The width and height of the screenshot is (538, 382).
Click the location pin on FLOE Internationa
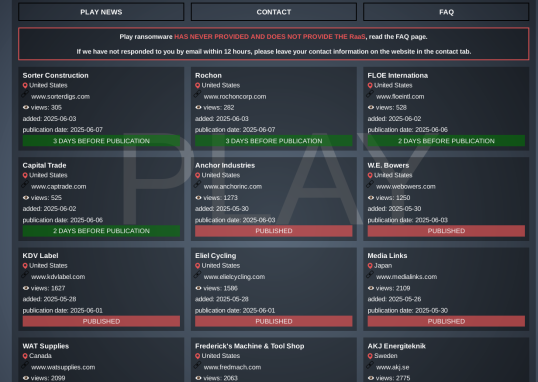pos(370,85)
